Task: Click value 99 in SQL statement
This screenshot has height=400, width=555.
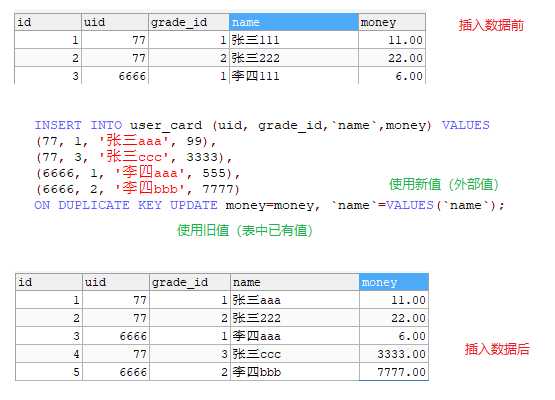Action: tap(194, 141)
